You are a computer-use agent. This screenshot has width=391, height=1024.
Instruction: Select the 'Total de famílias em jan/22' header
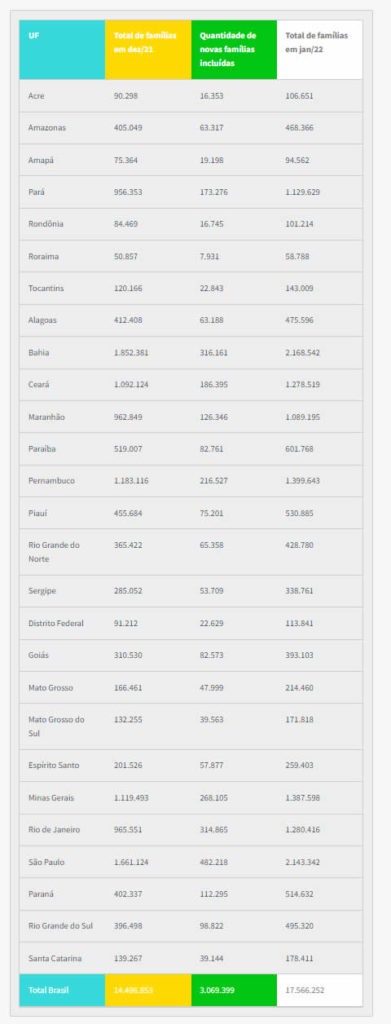pos(320,50)
